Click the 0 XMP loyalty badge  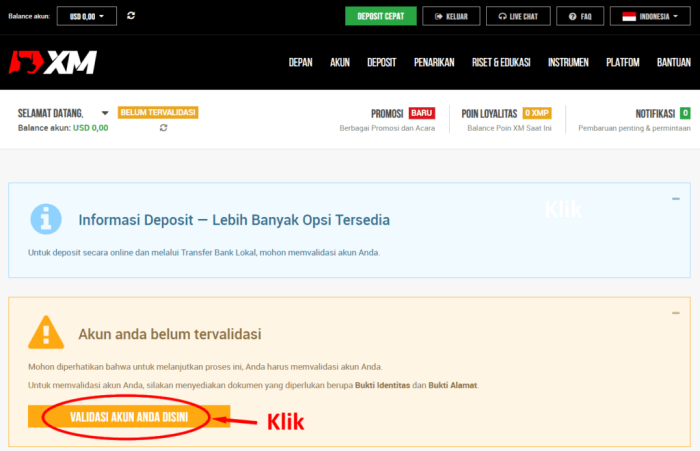tap(537, 113)
